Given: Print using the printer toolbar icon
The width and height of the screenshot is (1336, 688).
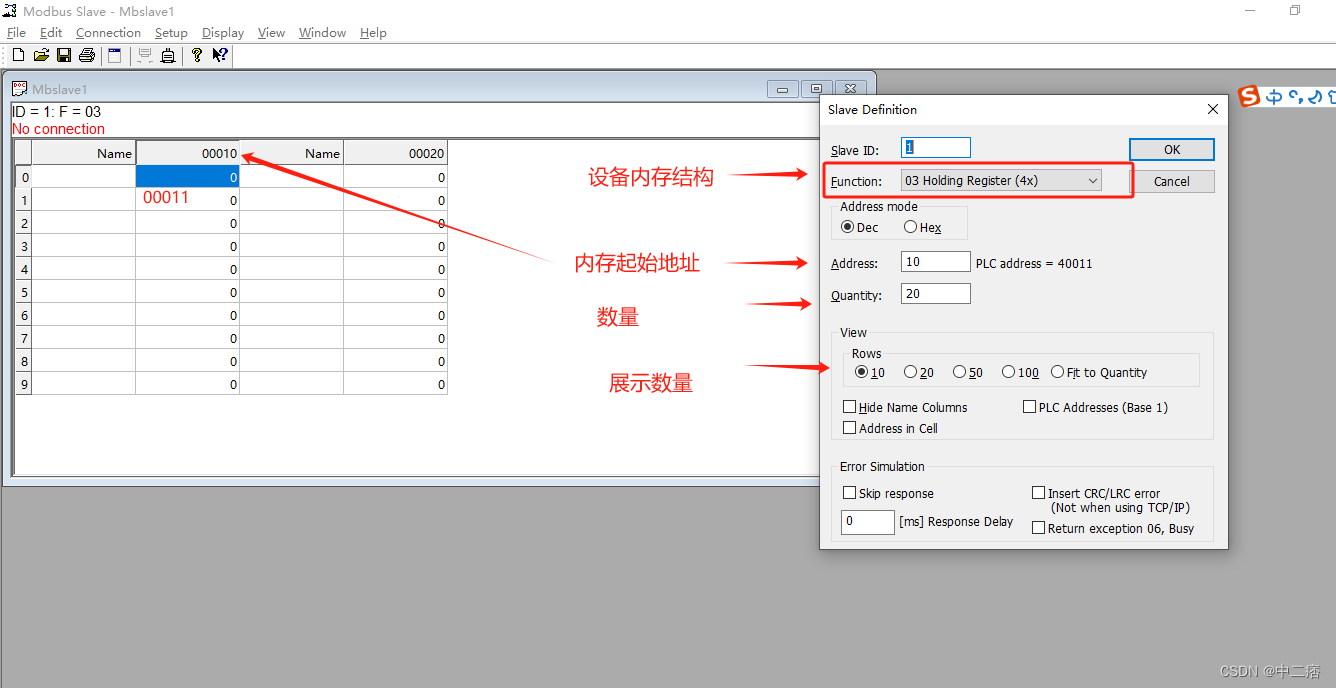Looking at the screenshot, I should pyautogui.click(x=87, y=55).
